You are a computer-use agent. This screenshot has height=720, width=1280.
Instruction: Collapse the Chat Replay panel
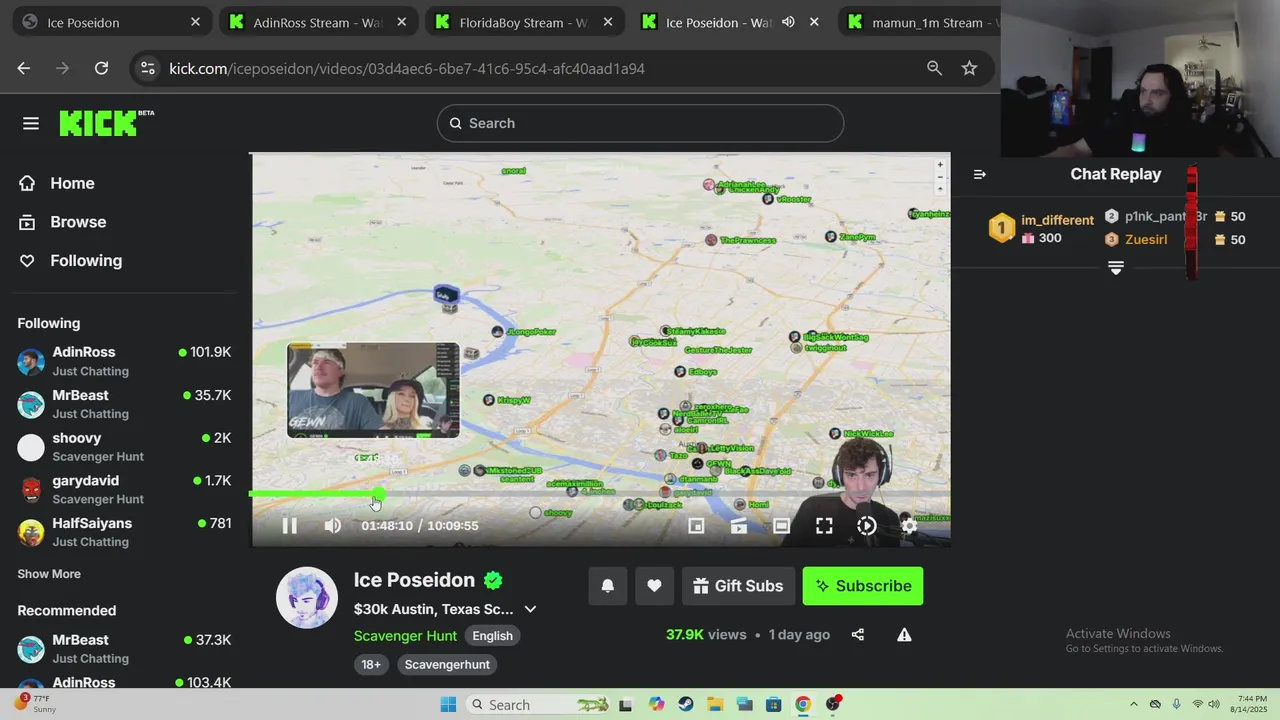(x=980, y=174)
